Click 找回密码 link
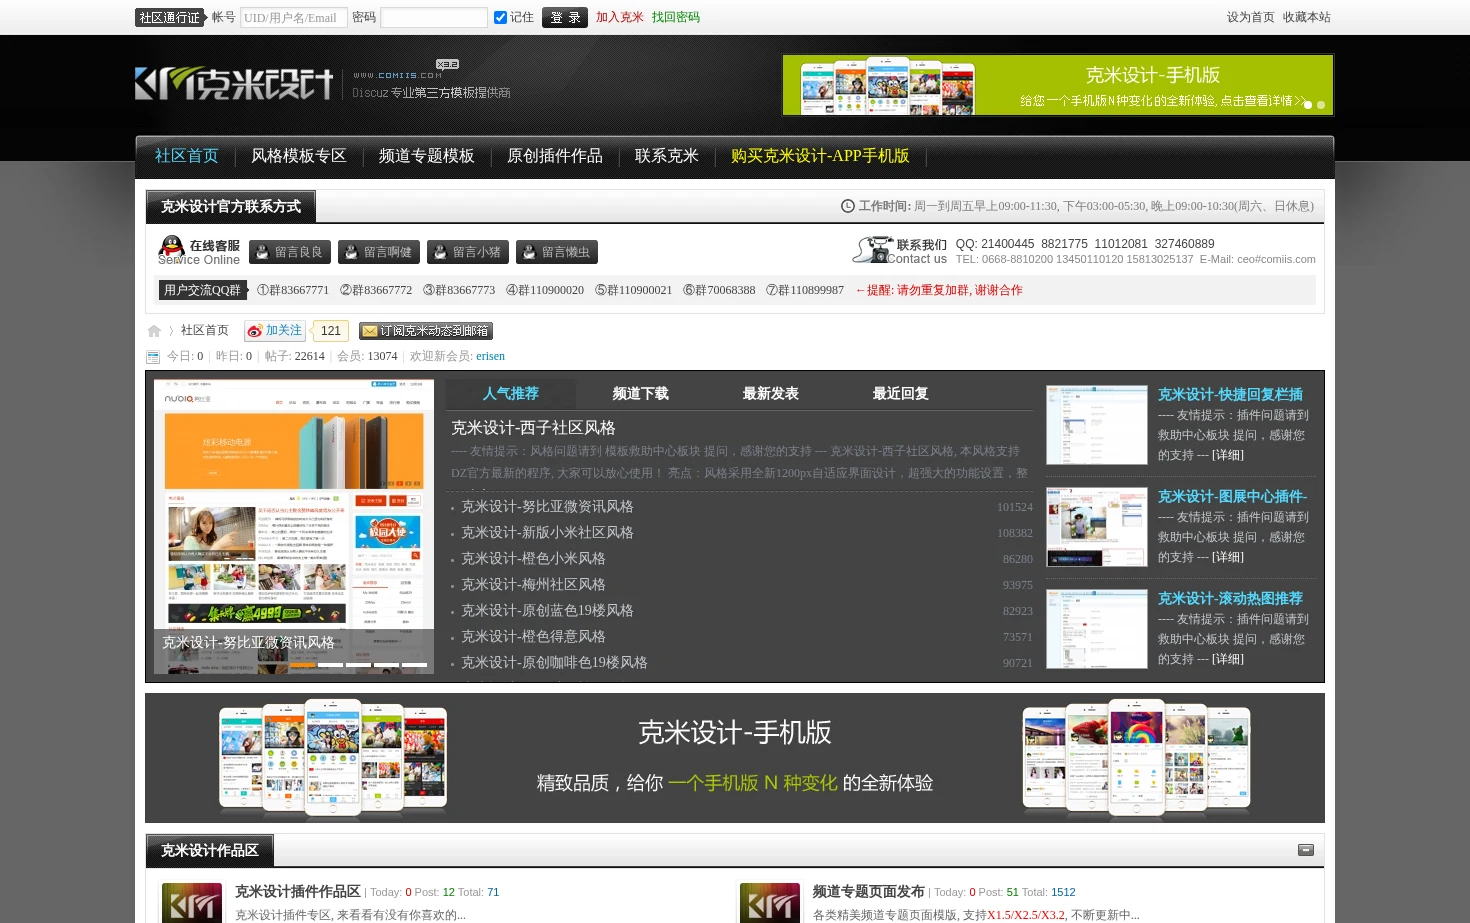 [x=676, y=18]
